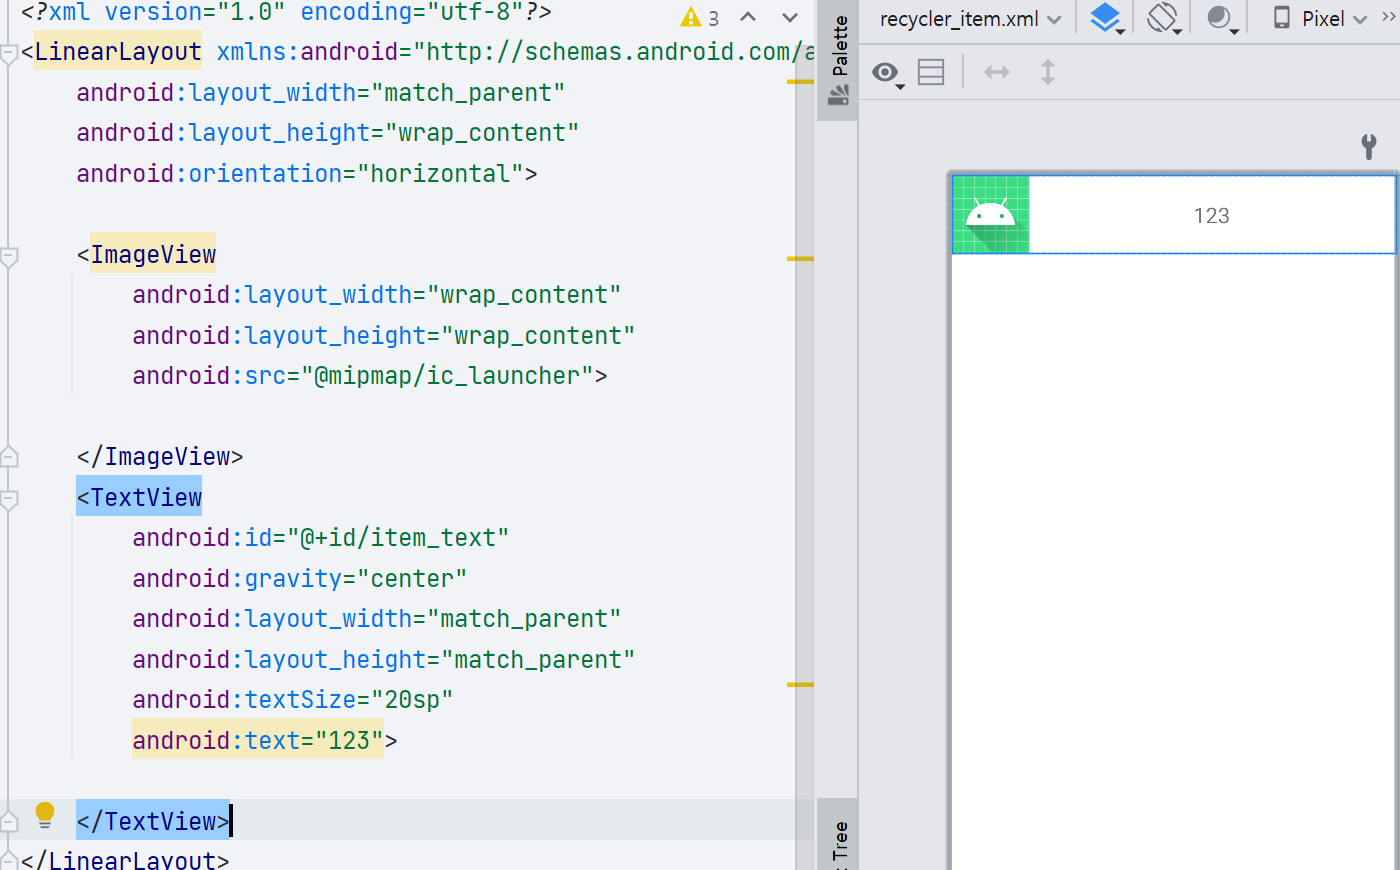This screenshot has width=1400, height=870.
Task: Open view options eye icon
Action: [x=887, y=73]
